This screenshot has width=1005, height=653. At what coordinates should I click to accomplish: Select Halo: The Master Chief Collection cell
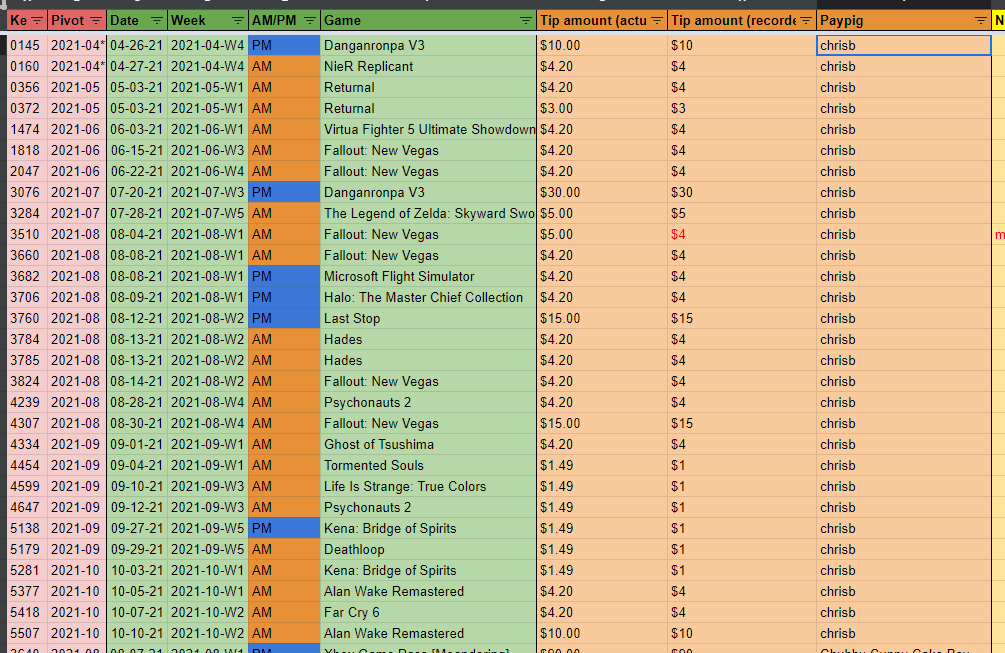[x=428, y=297]
